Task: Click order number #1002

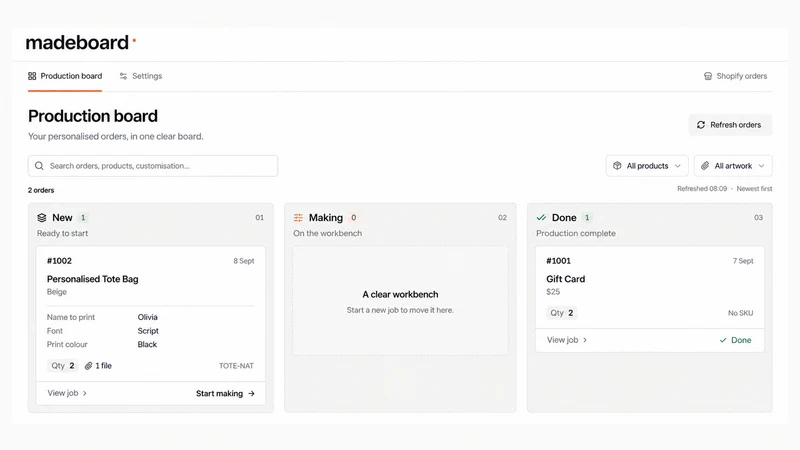Action: pyautogui.click(x=59, y=261)
